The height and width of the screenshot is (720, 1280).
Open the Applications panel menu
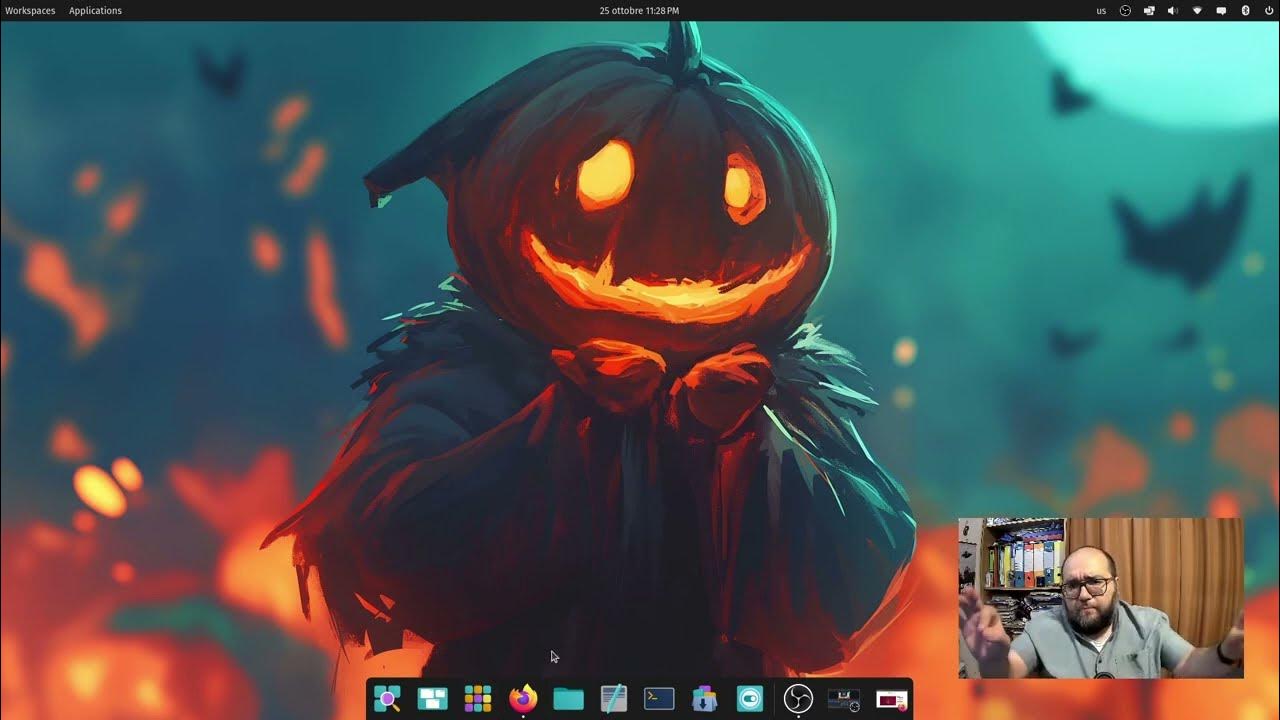pyautogui.click(x=95, y=10)
